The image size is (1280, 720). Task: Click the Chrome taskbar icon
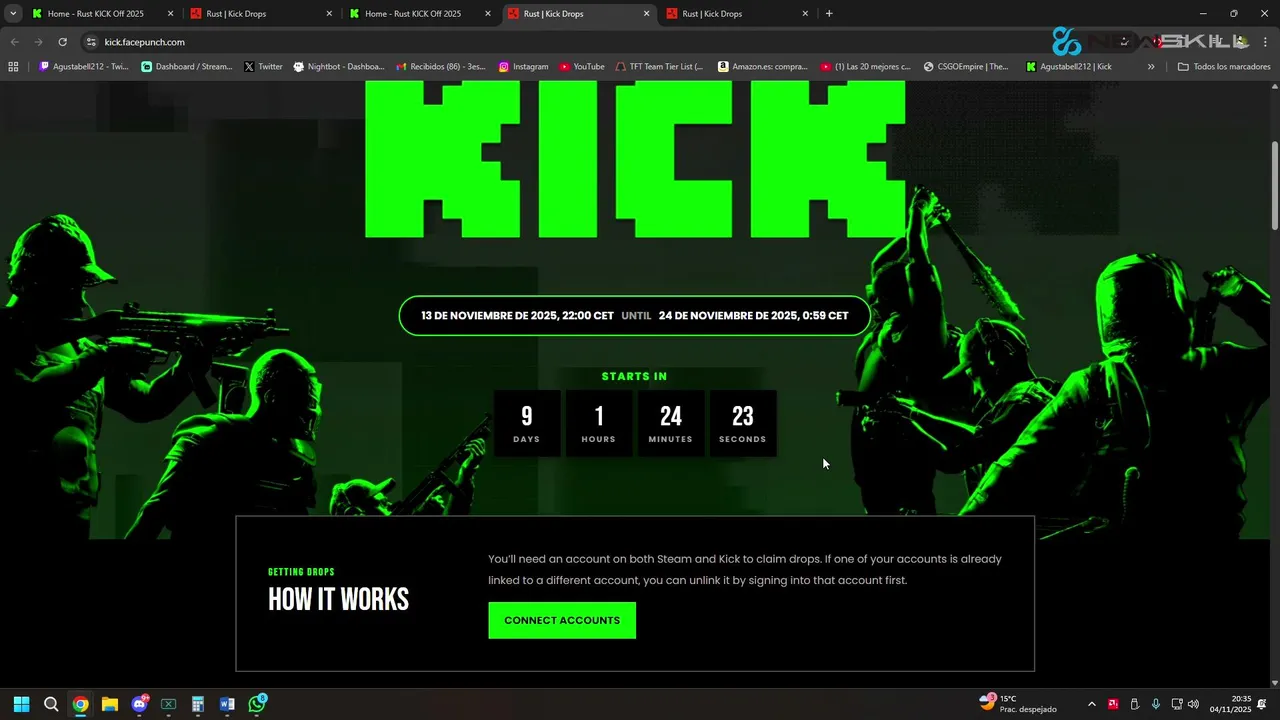(x=80, y=704)
